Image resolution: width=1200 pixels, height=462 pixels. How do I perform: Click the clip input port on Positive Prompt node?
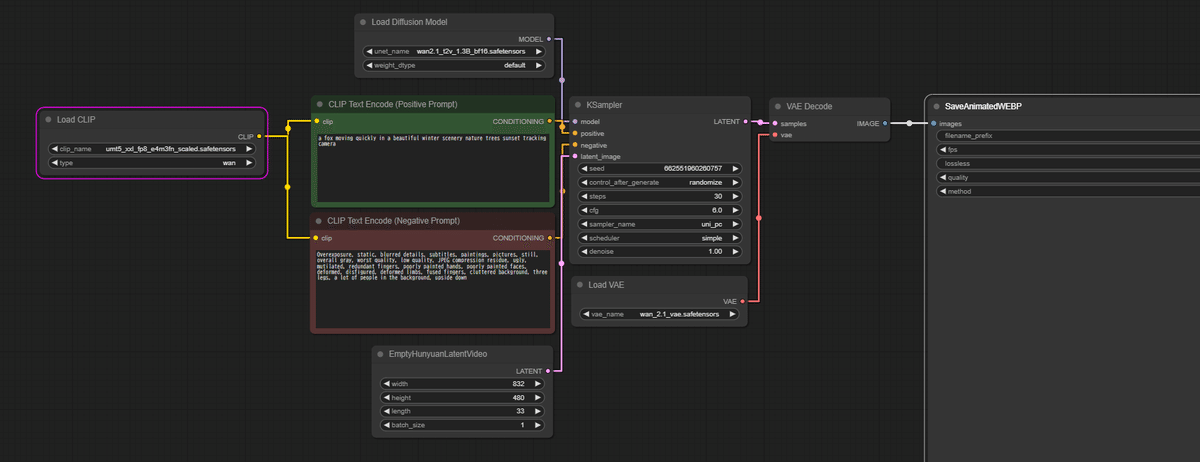tap(315, 122)
